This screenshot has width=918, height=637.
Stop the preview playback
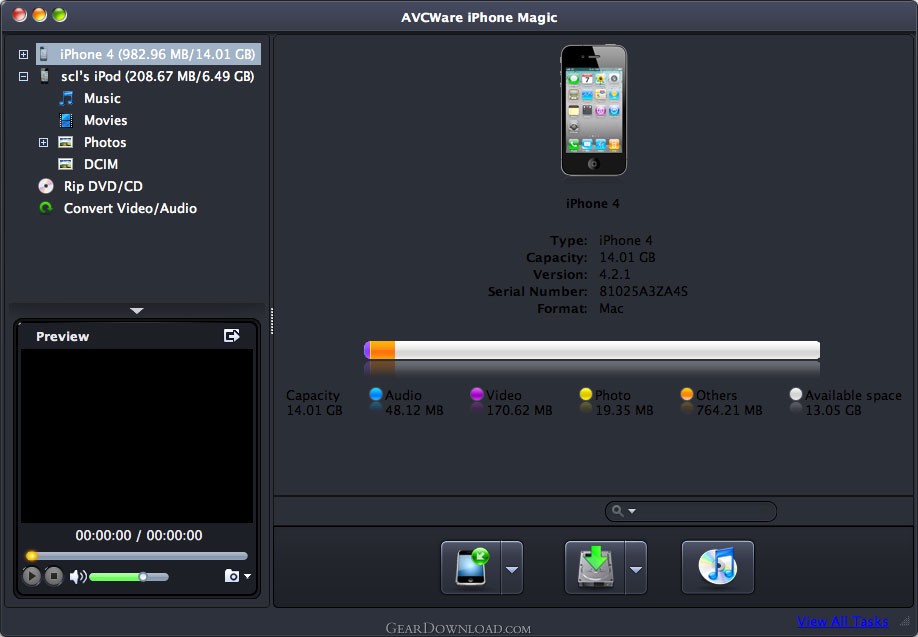pos(54,576)
